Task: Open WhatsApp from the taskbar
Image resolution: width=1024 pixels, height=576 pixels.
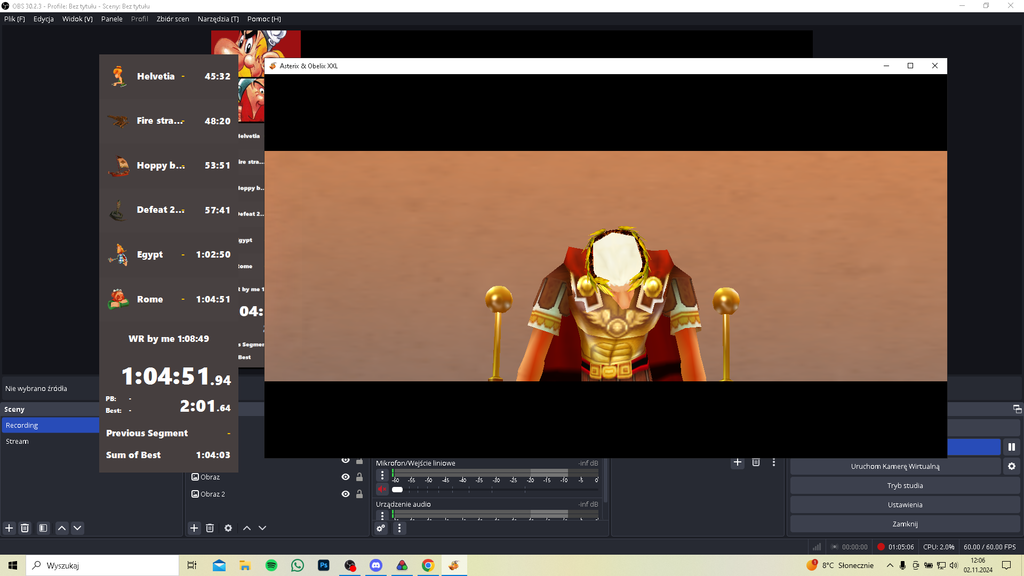Action: click(x=298, y=566)
